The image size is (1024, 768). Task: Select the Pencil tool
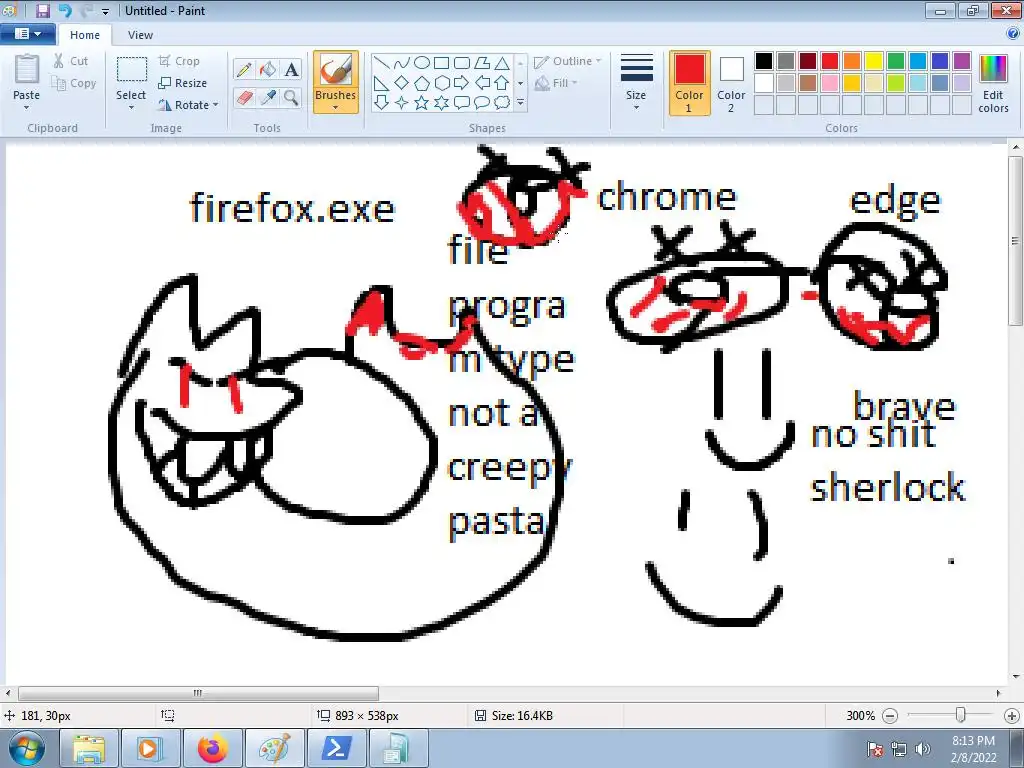coord(244,69)
